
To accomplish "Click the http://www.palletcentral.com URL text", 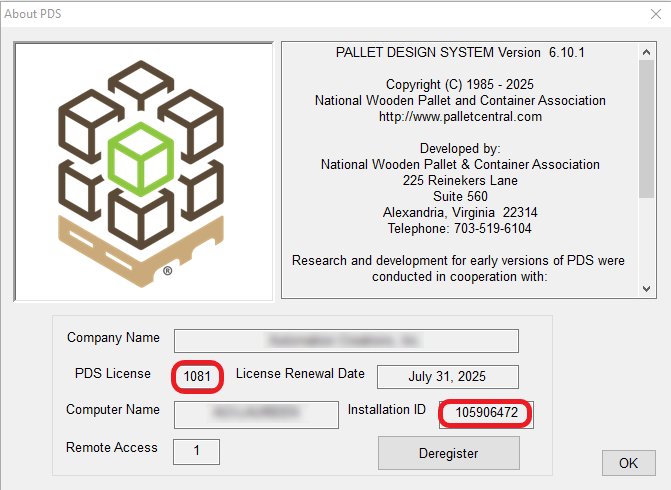I will point(460,116).
